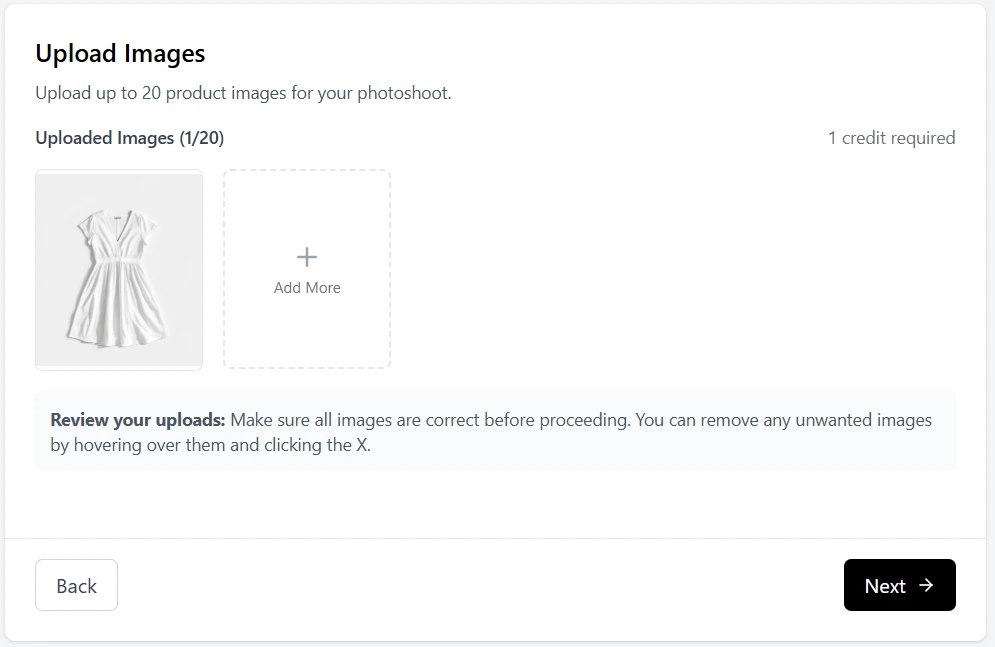Select the Add More label text
This screenshot has width=995, height=647.
pos(306,287)
